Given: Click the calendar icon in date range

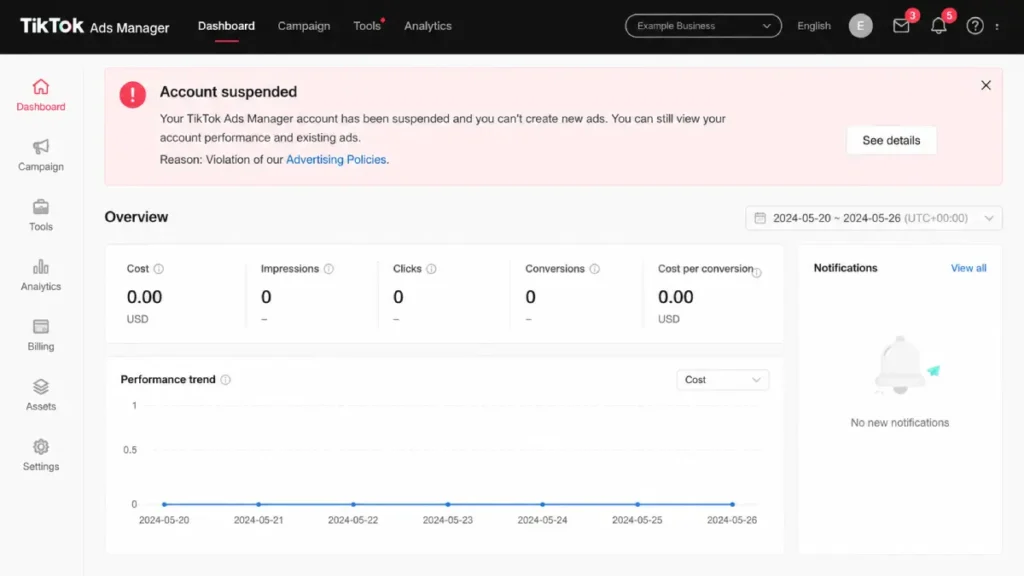Looking at the screenshot, I should [760, 218].
